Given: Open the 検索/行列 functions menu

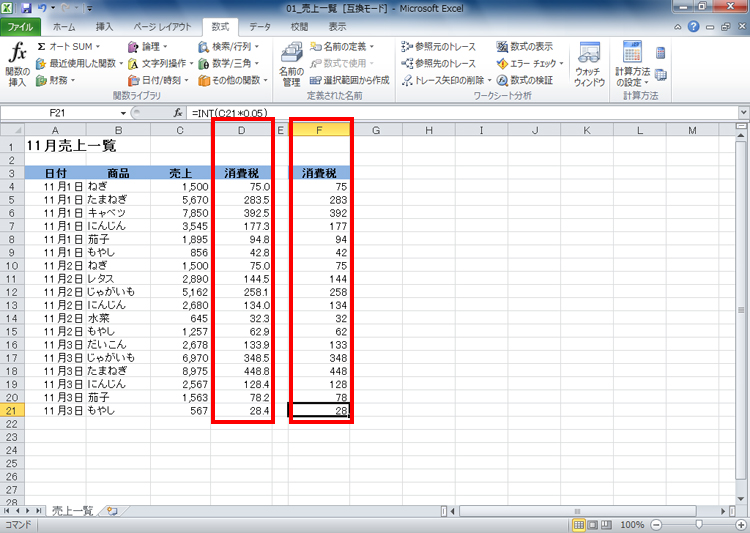Looking at the screenshot, I should pyautogui.click(x=229, y=46).
